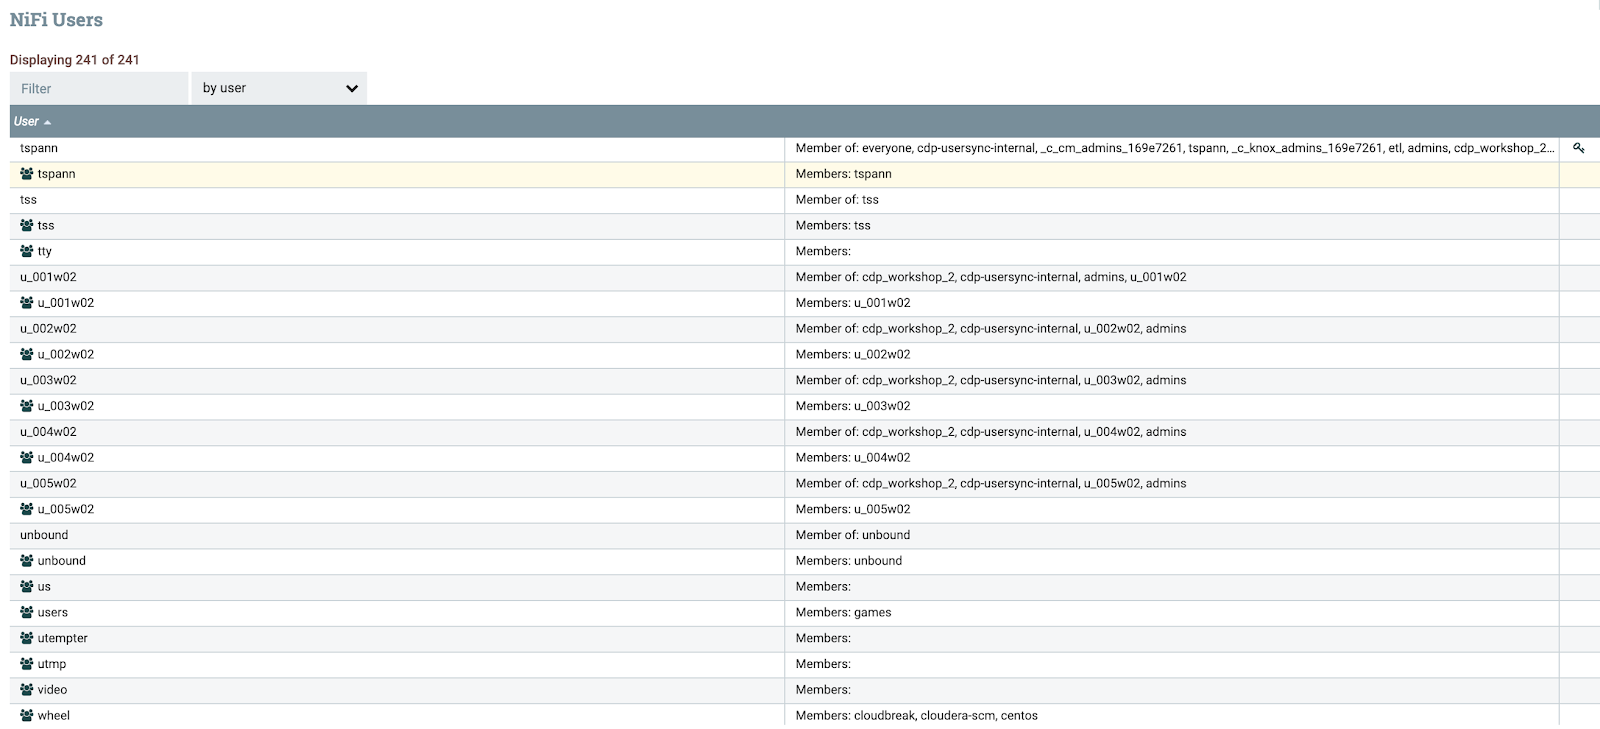Open the "by user" filter type dropdown
The image size is (1600, 729).
(279, 88)
